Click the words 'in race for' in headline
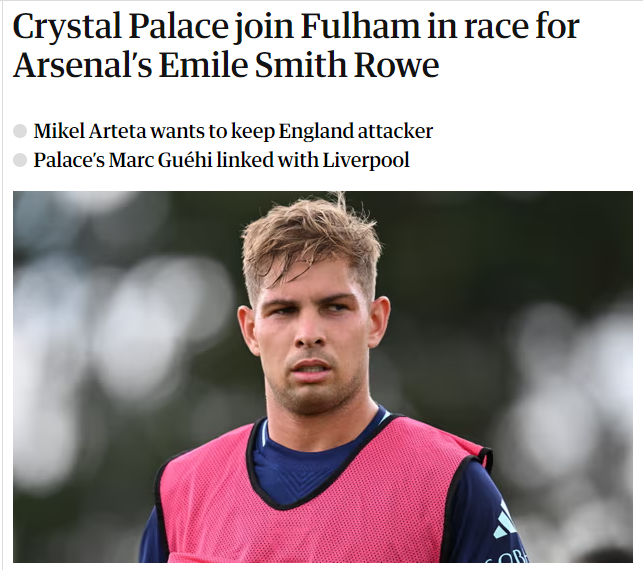 (503, 26)
